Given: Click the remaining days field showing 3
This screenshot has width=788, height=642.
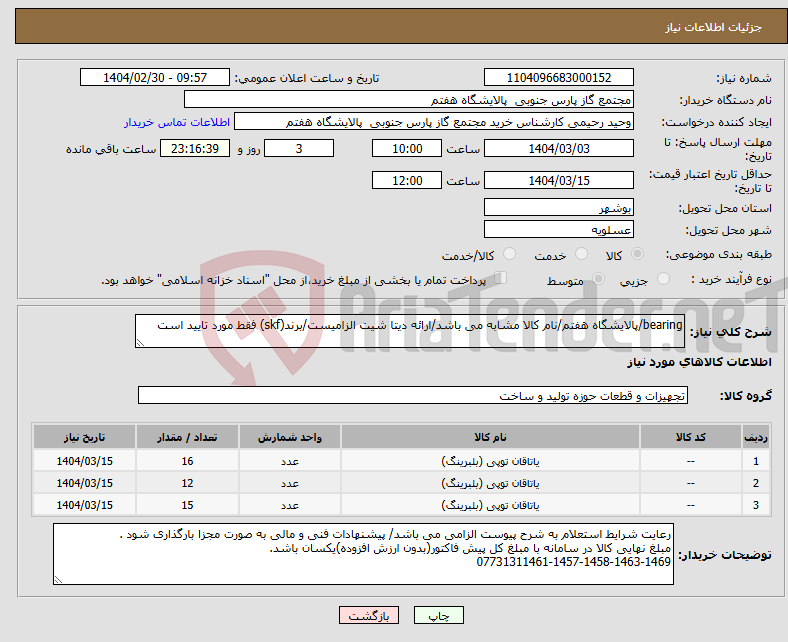Looking at the screenshot, I should point(299,148).
